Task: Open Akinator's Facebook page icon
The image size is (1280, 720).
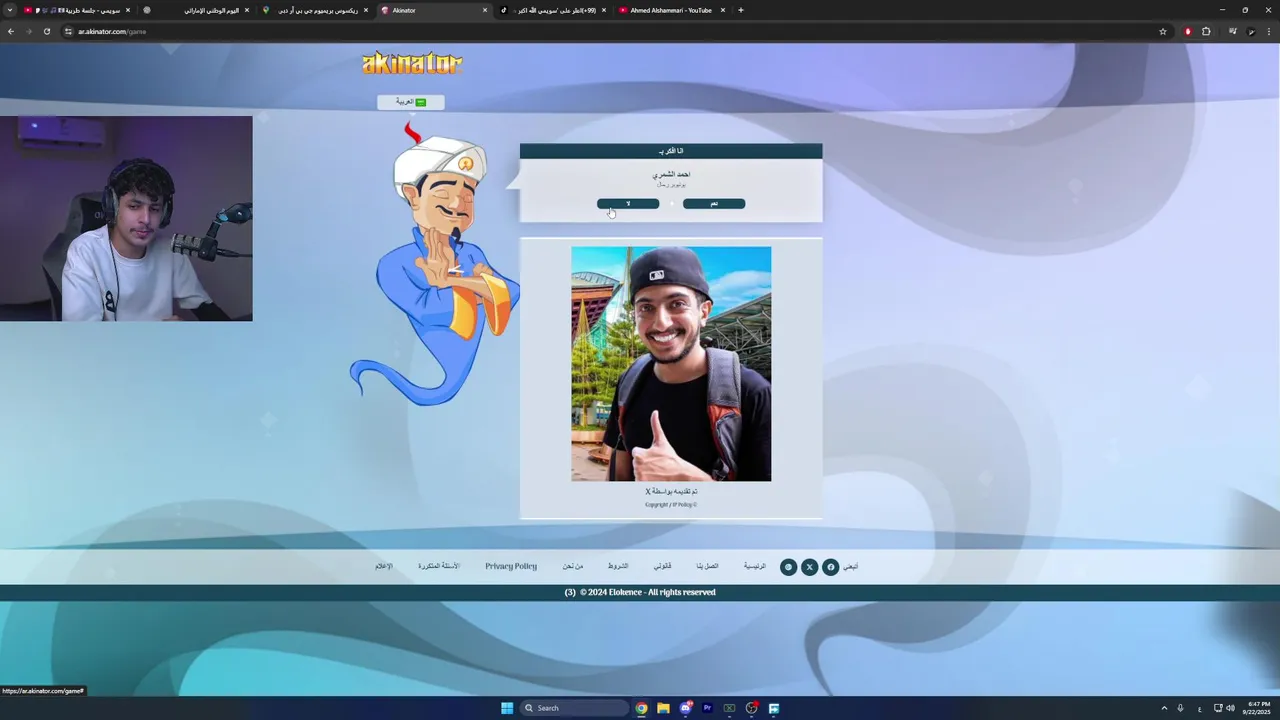Action: [830, 567]
